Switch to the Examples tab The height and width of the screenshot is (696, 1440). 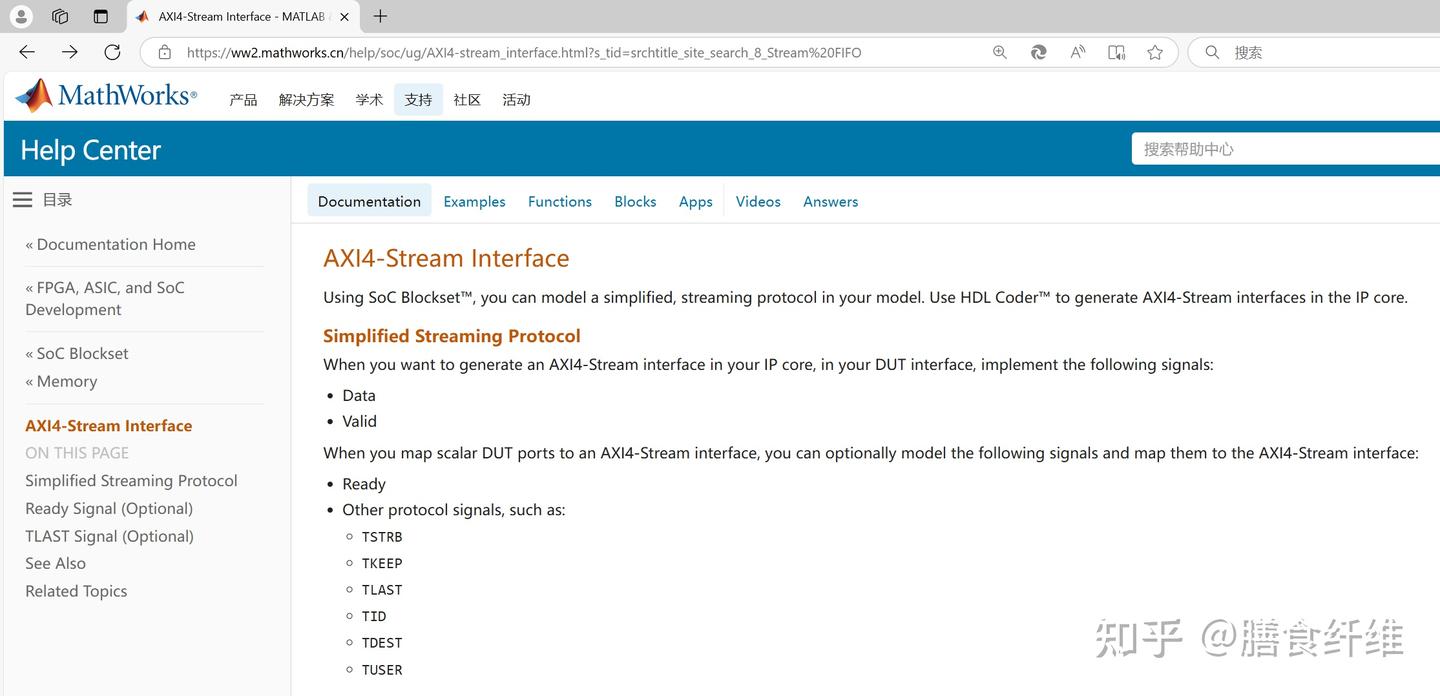(x=474, y=201)
